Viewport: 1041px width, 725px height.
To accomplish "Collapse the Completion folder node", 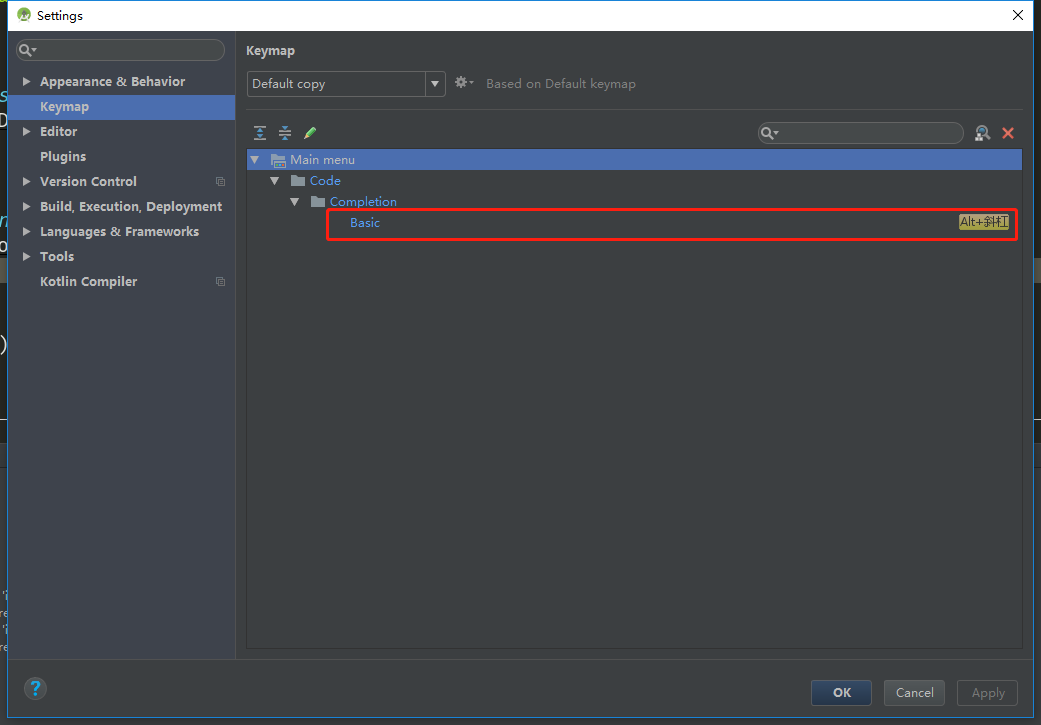I will click(295, 202).
